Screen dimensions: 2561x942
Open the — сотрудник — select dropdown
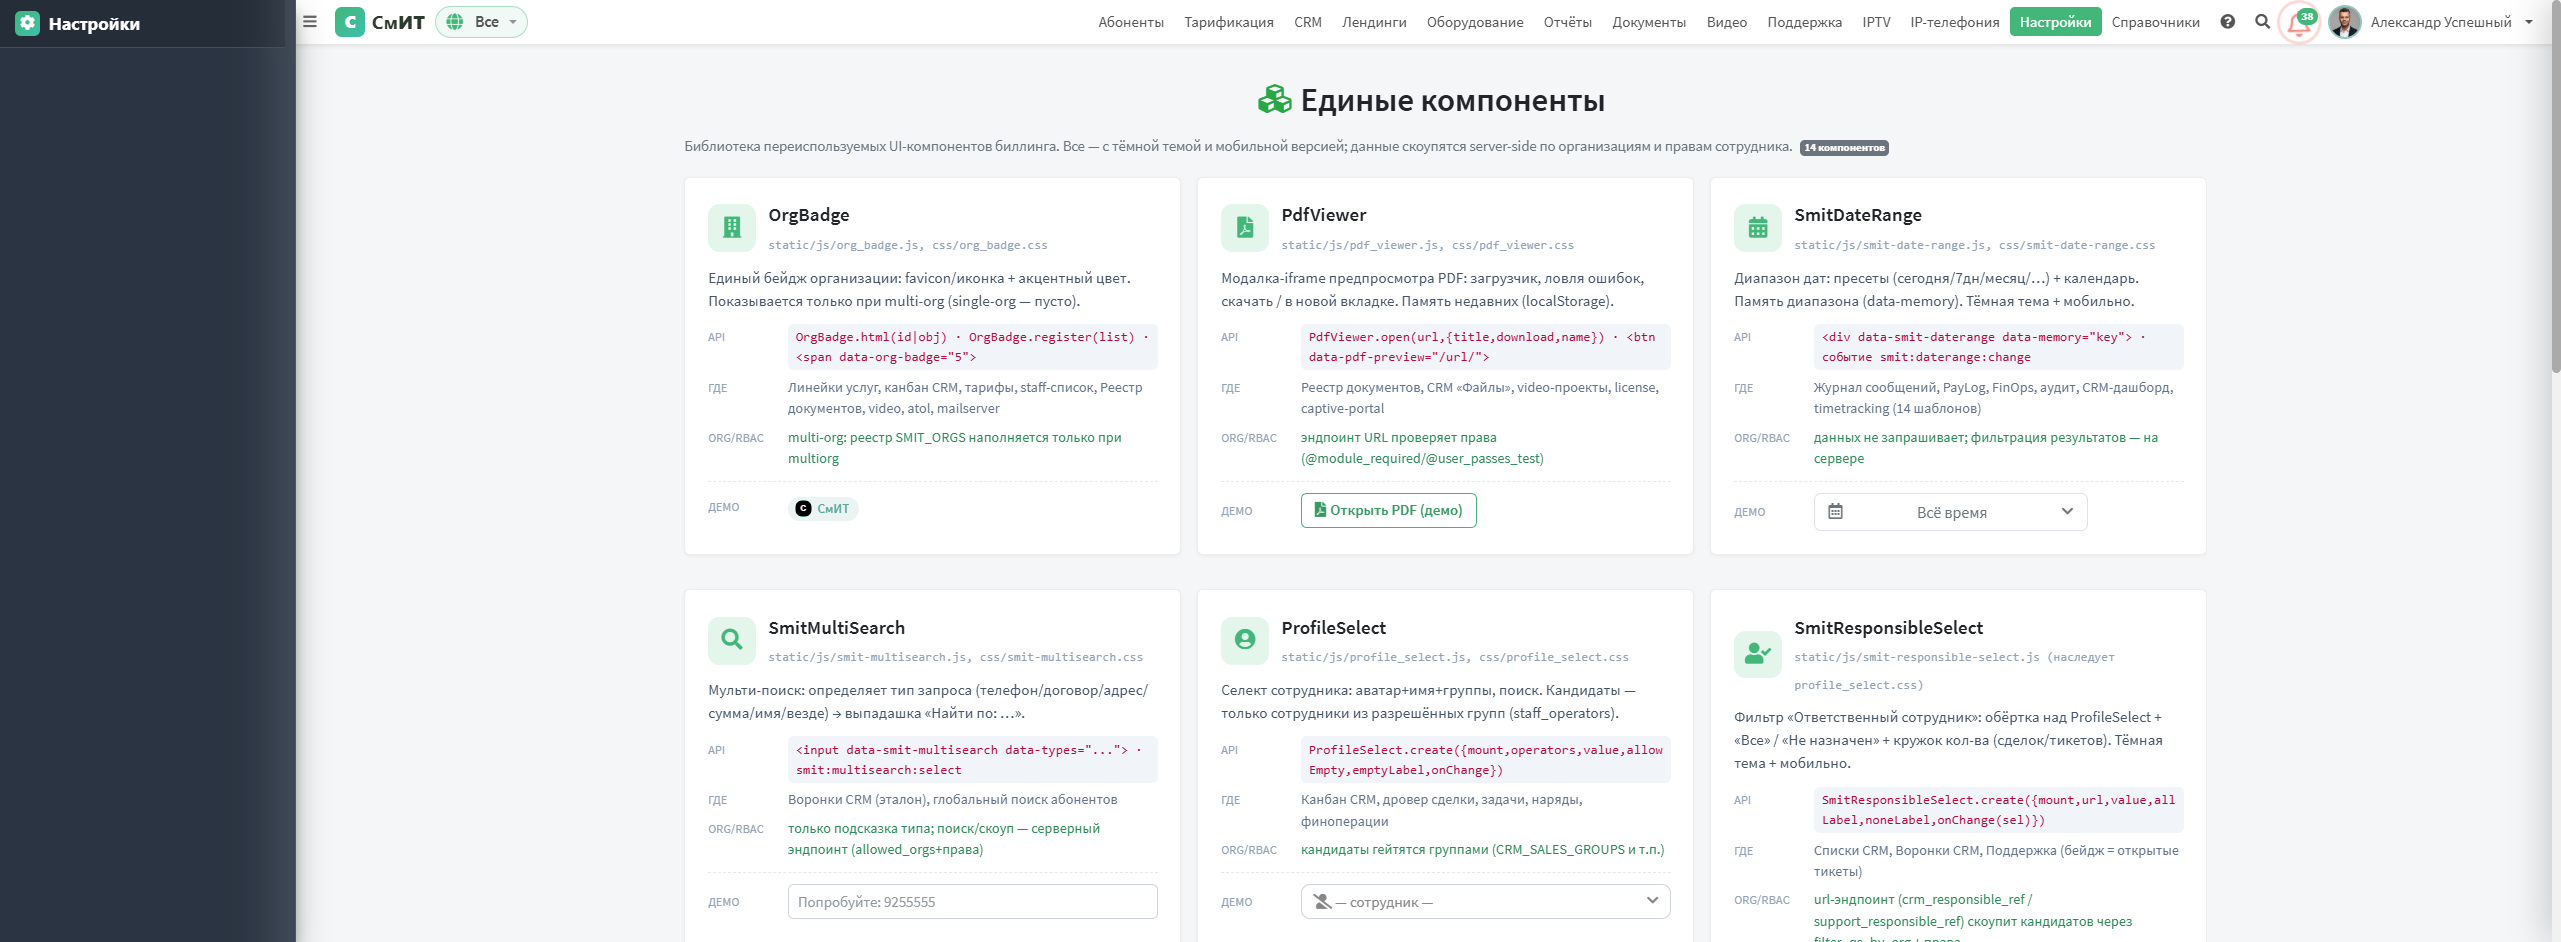pyautogui.click(x=1485, y=901)
